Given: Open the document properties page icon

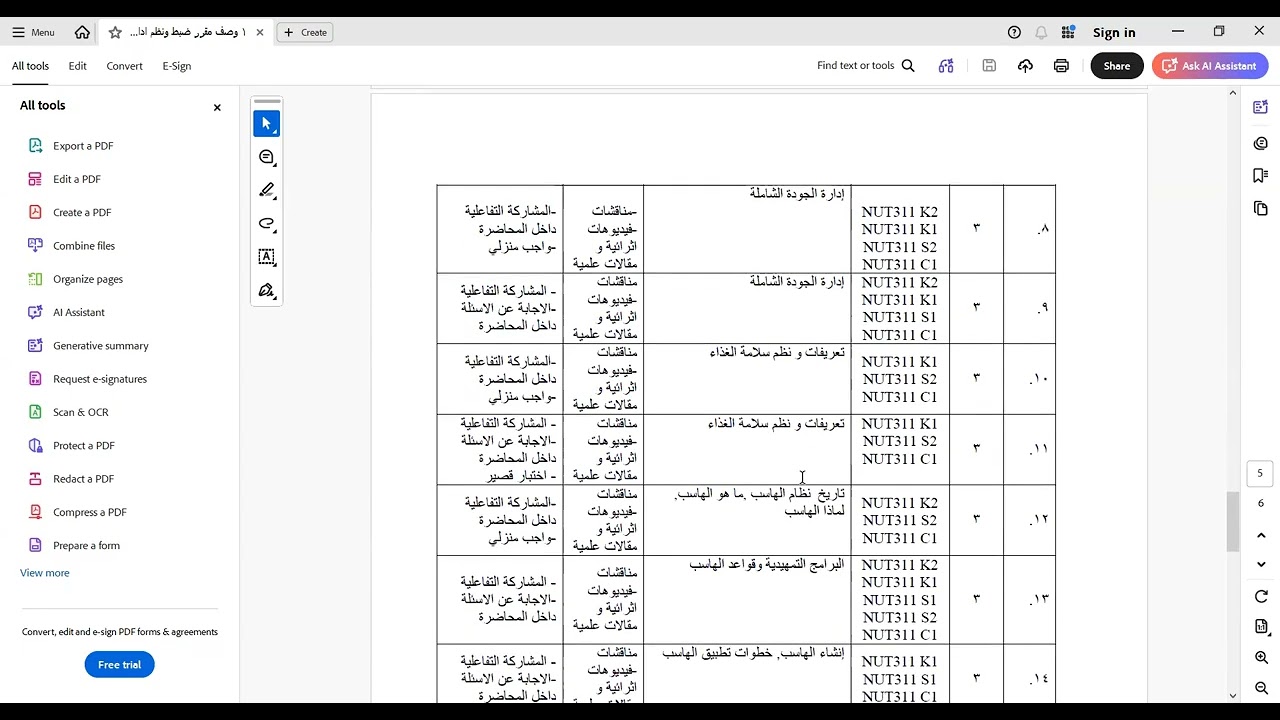Looking at the screenshot, I should [1261, 627].
